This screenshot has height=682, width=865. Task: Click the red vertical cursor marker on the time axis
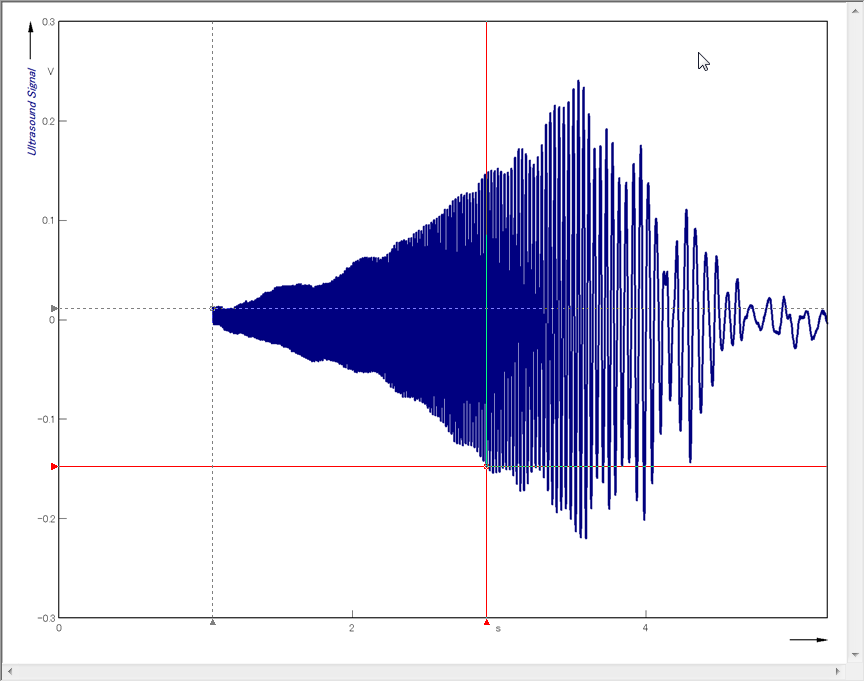(487, 622)
